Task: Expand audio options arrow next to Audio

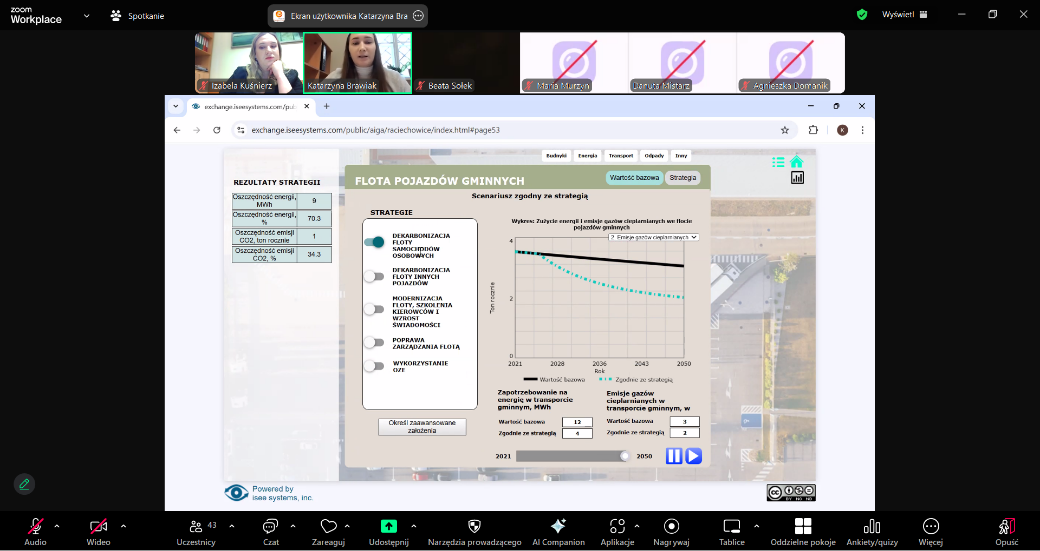Action: pyautogui.click(x=56, y=526)
